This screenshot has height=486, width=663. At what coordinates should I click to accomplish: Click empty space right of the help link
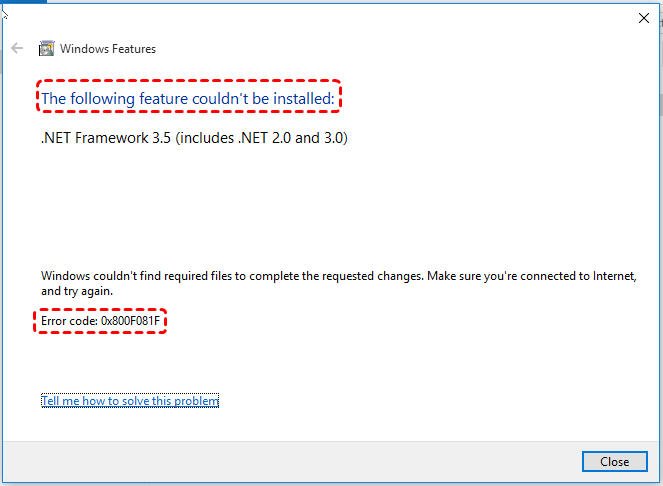pos(420,401)
